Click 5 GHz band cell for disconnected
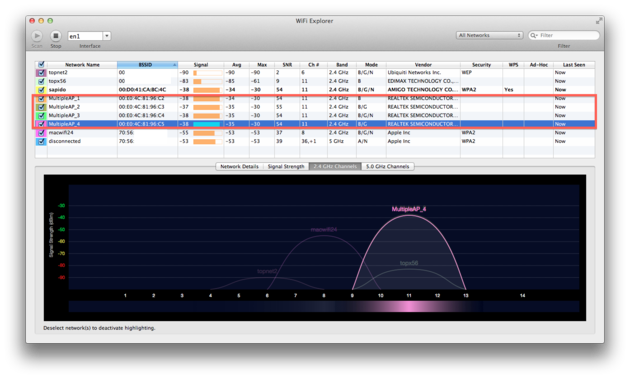 (336, 141)
